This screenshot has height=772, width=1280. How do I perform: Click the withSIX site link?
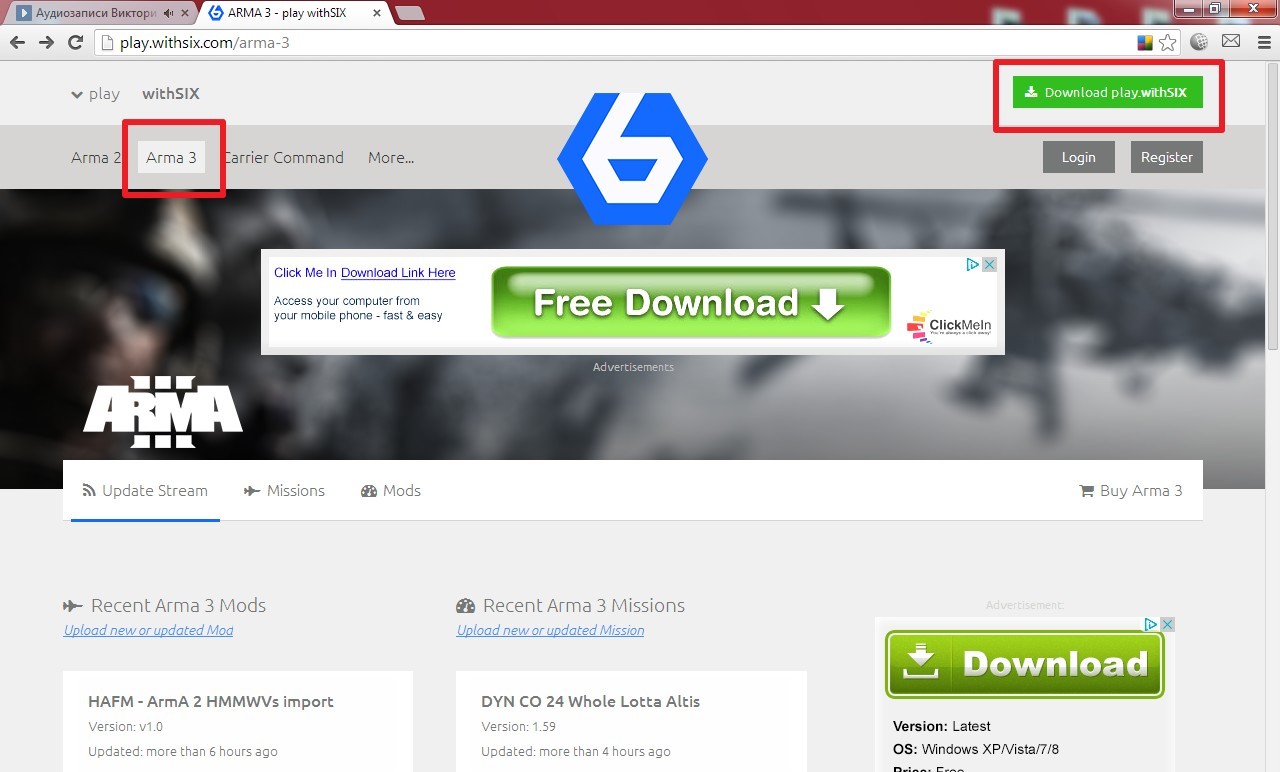click(171, 93)
